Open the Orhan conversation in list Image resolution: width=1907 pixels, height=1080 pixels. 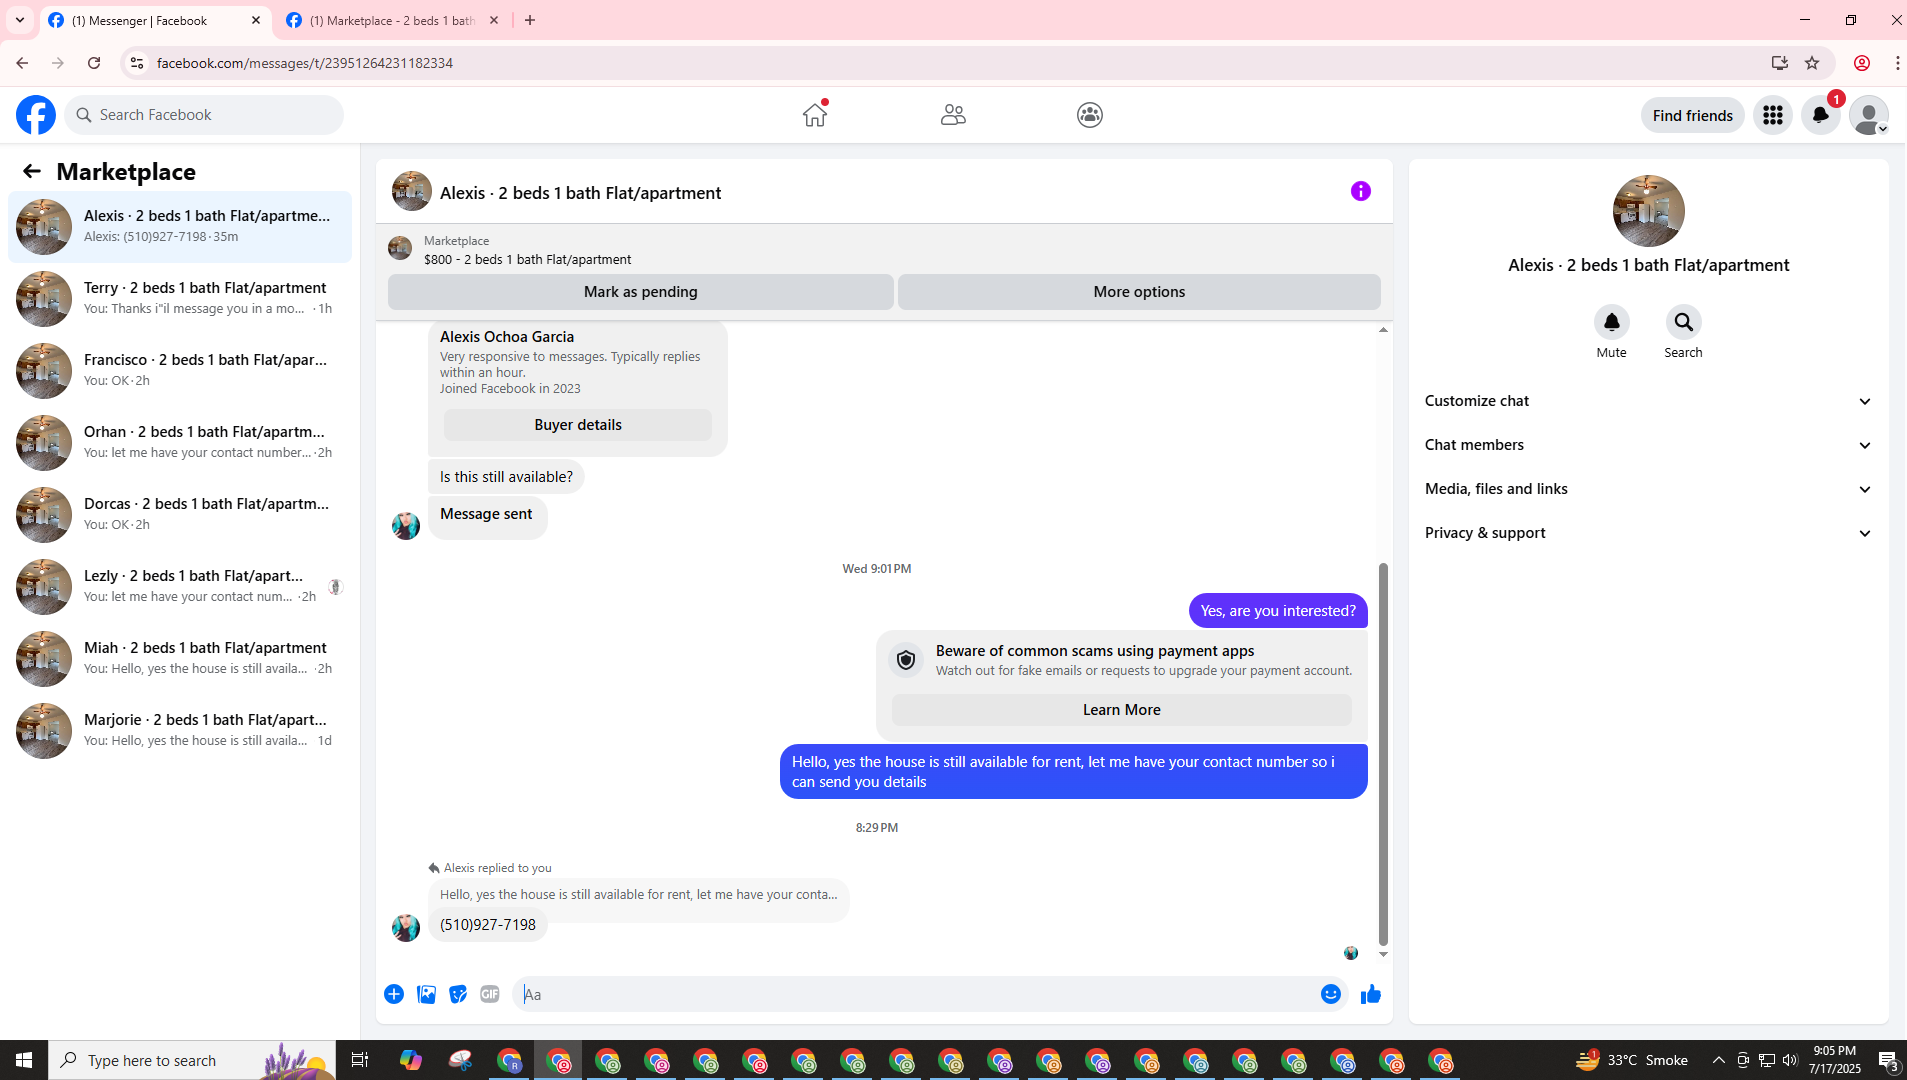click(180, 443)
